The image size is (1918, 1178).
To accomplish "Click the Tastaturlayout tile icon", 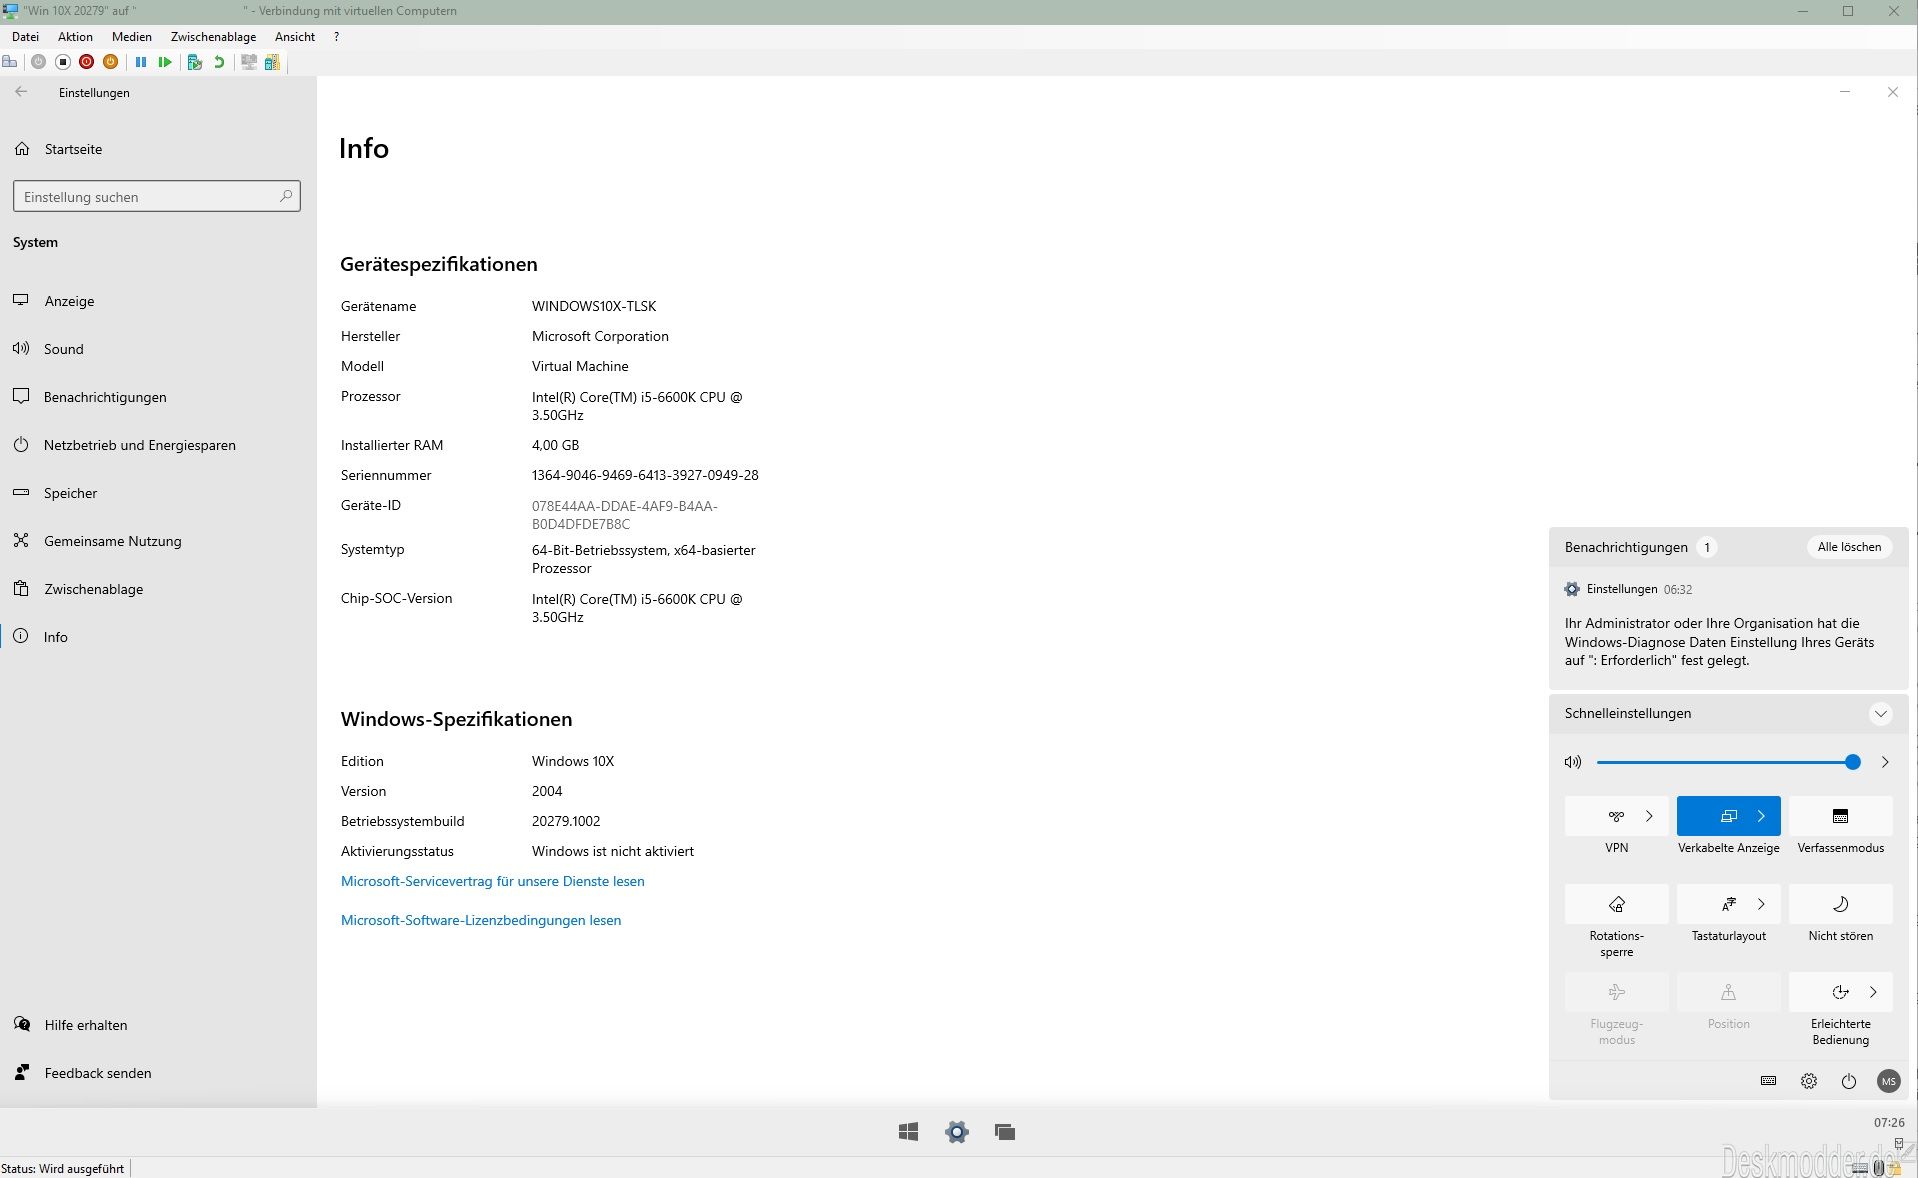I will [x=1728, y=904].
